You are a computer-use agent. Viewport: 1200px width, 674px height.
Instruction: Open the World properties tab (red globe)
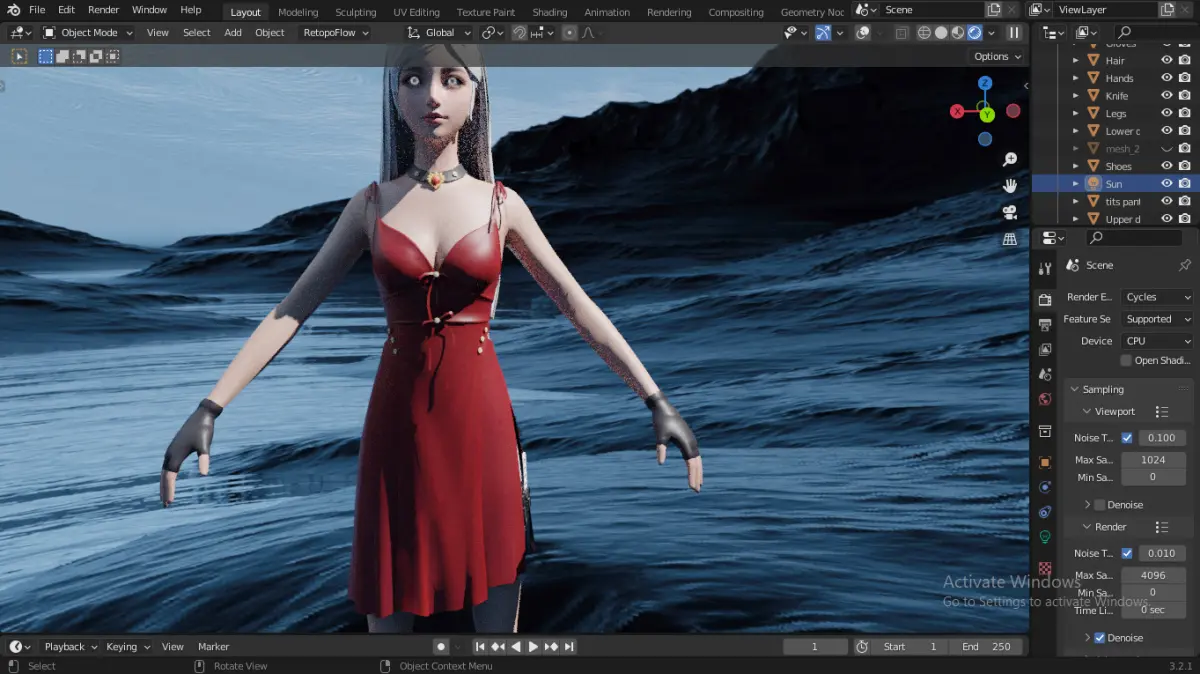pos(1045,399)
